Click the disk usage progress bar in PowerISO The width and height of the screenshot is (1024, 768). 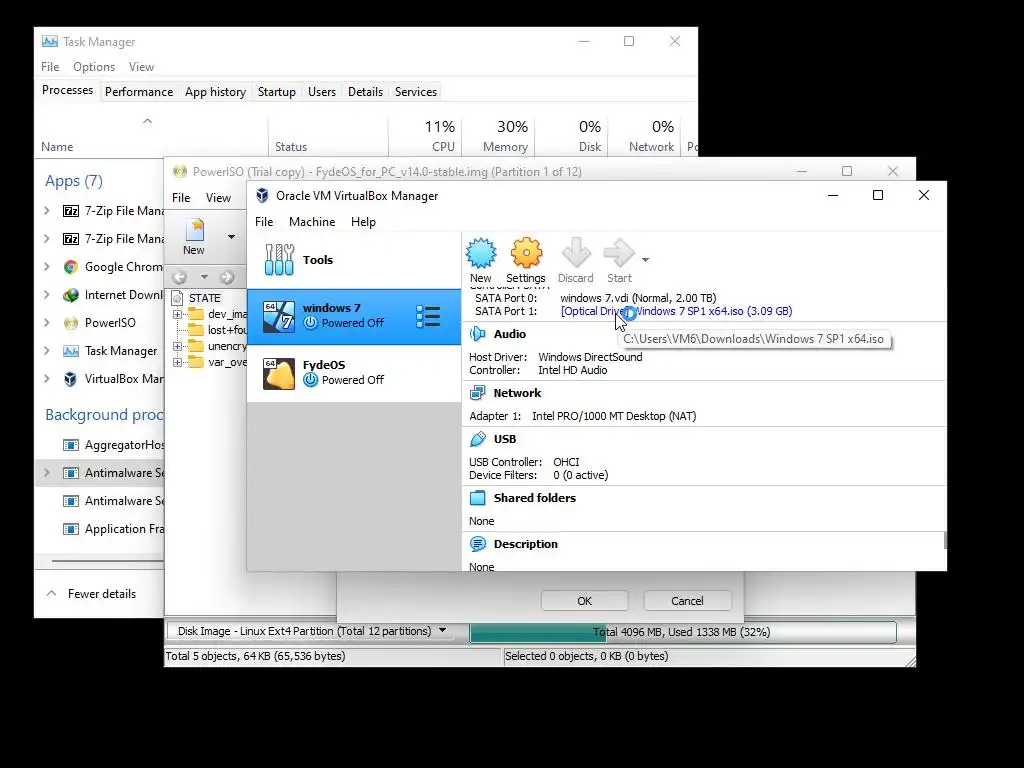click(x=682, y=632)
